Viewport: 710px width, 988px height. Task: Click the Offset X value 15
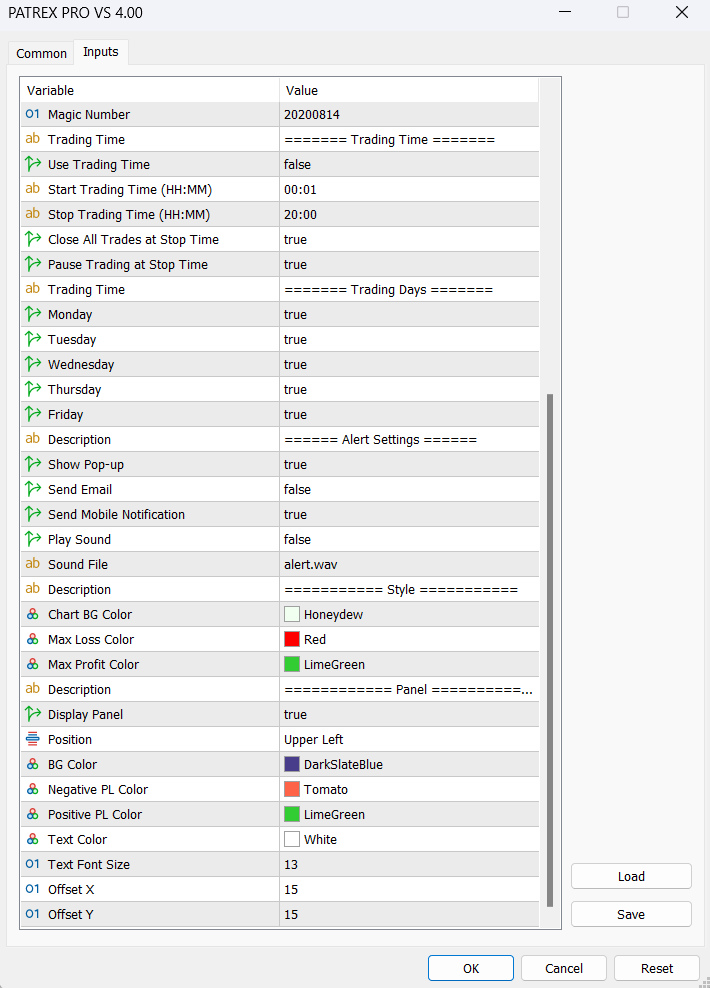[409, 890]
